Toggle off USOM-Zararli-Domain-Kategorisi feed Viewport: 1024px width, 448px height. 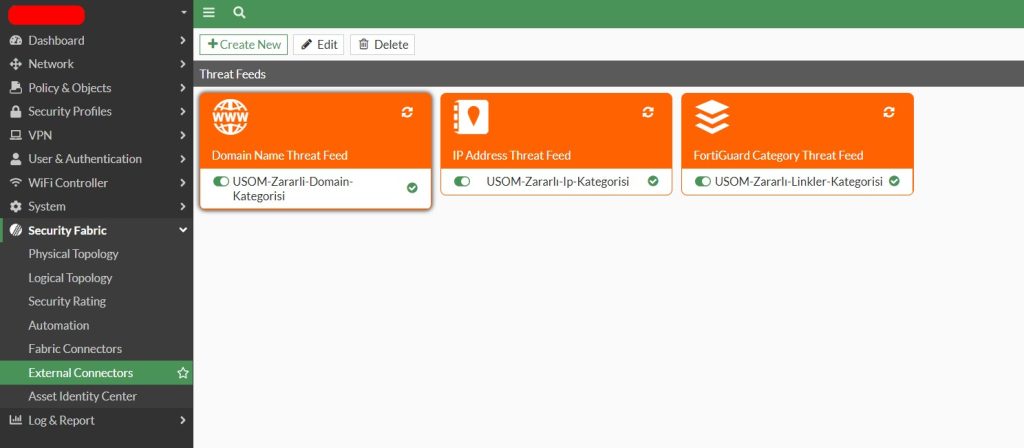[221, 181]
